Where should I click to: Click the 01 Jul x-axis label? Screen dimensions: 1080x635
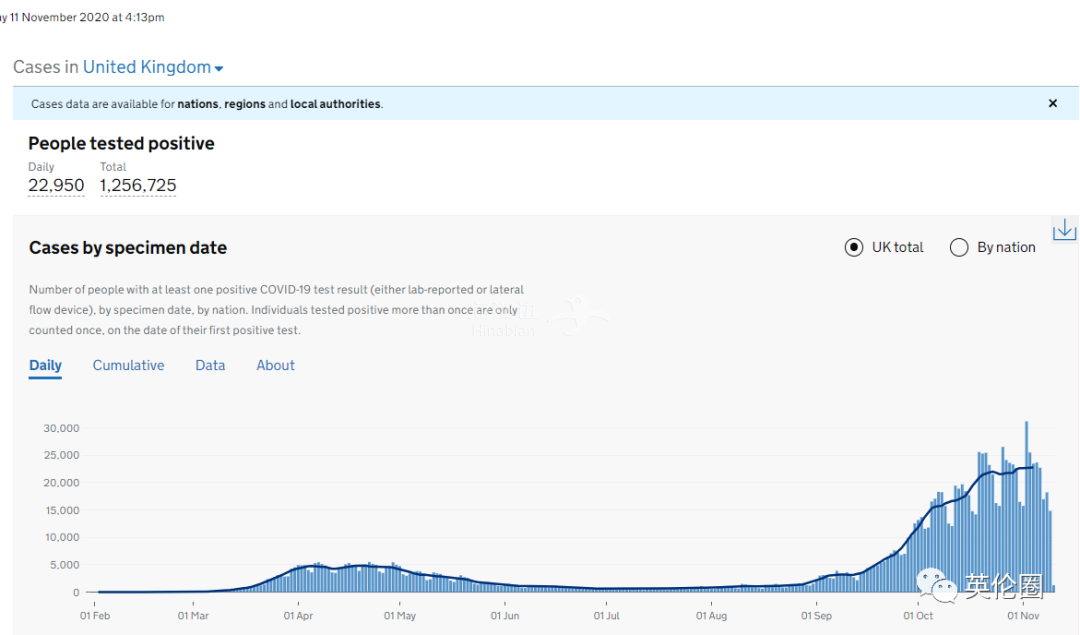(x=607, y=616)
